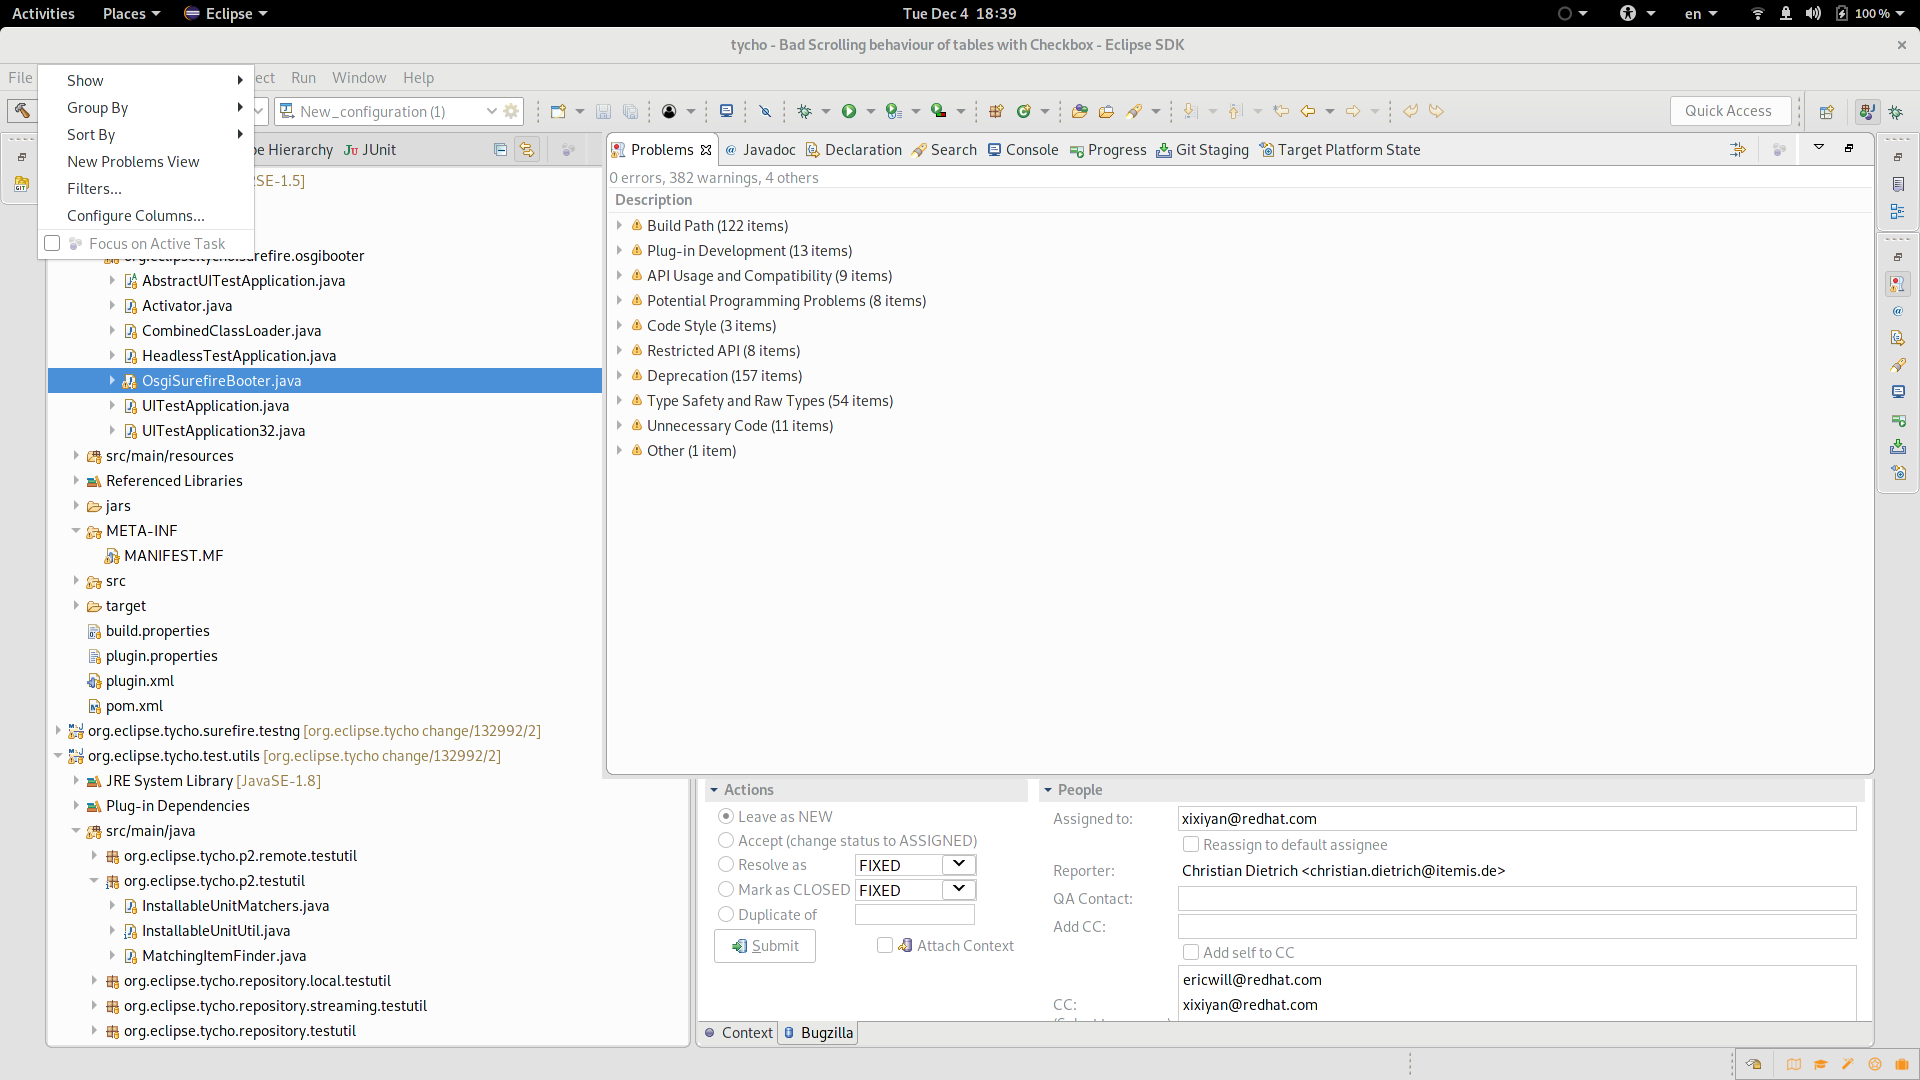The image size is (1920, 1080).
Task: Expand Deprecation (157 items) group
Action: pos(619,376)
